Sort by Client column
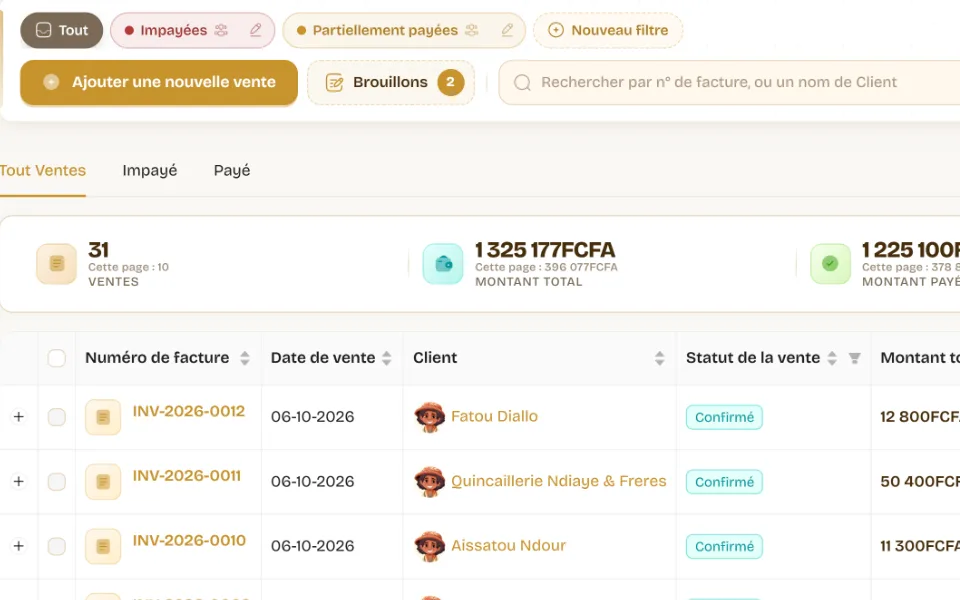This screenshot has width=960, height=600. (x=659, y=358)
